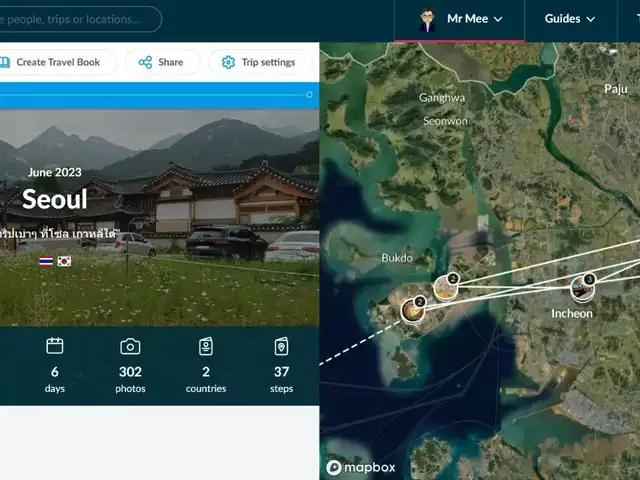Click the Seoul trip title
Image resolution: width=640 pixels, height=480 pixels.
[x=54, y=199]
